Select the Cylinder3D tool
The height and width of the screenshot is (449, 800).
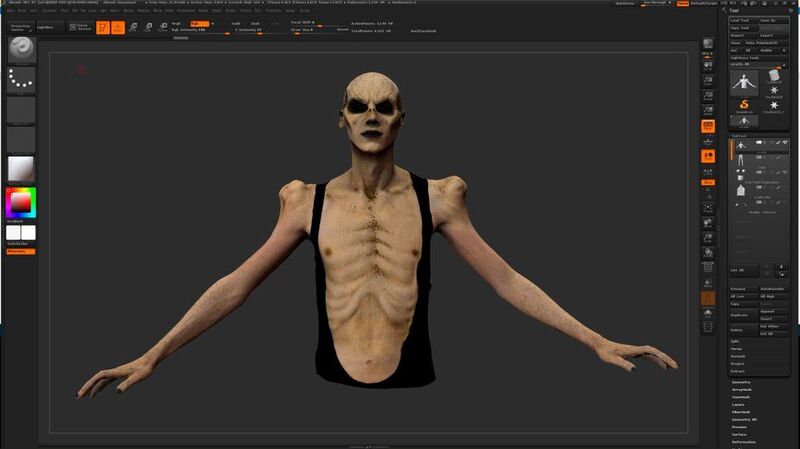point(774,77)
